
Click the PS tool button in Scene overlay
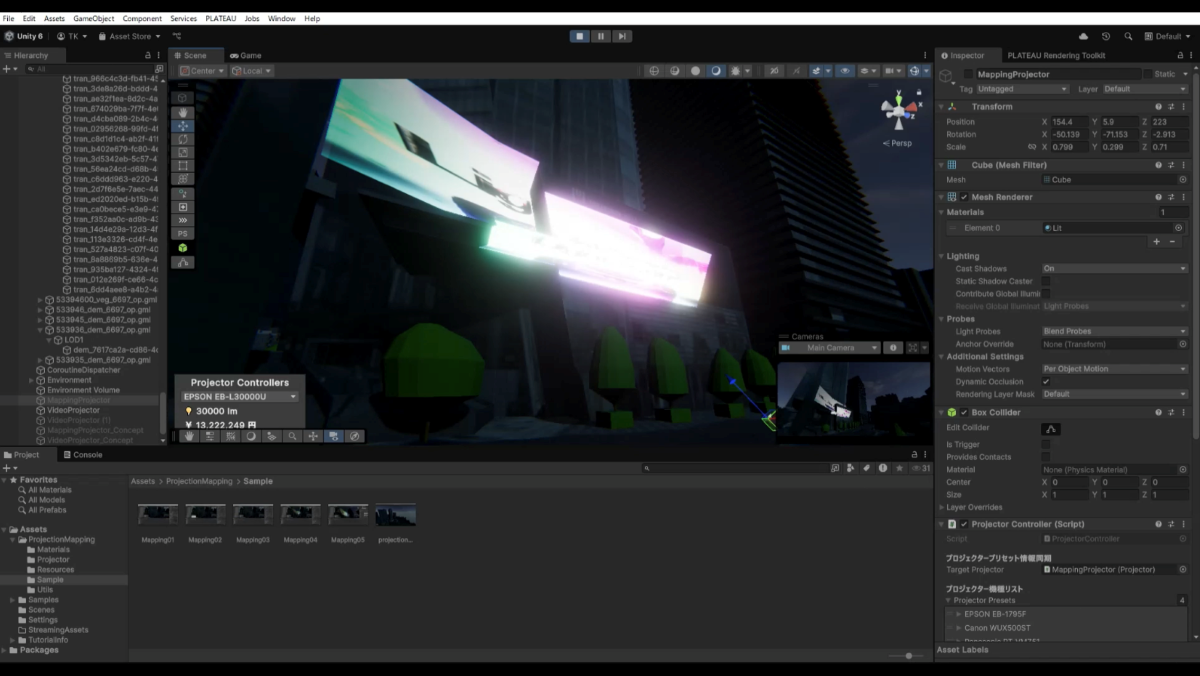click(183, 233)
